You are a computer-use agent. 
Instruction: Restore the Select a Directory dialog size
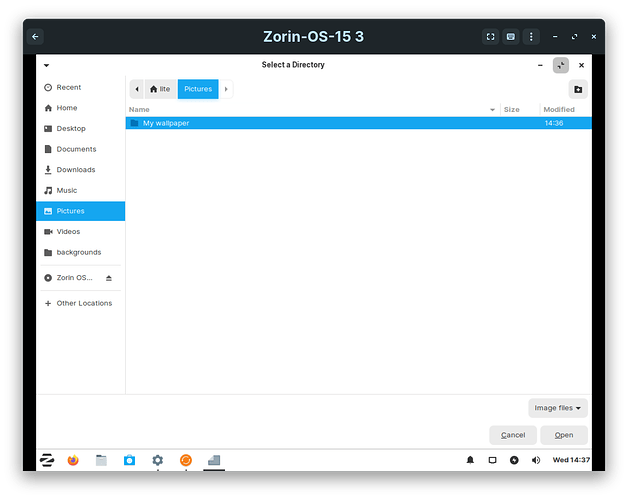click(561, 65)
